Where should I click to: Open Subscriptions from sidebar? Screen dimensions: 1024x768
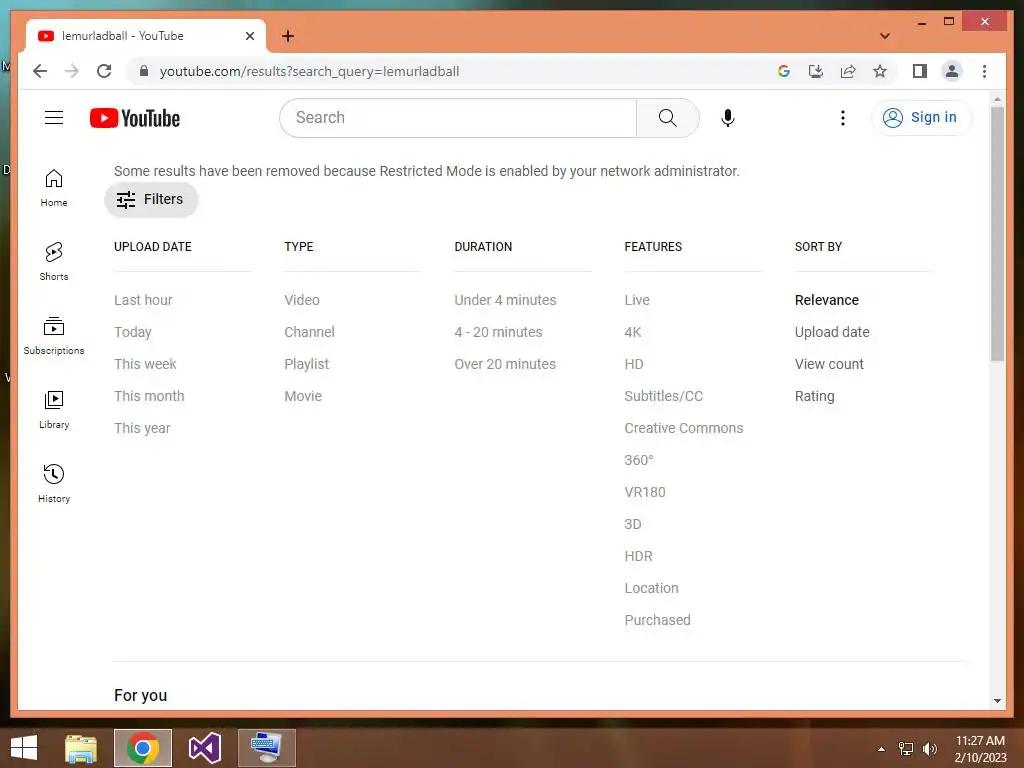pyautogui.click(x=54, y=336)
